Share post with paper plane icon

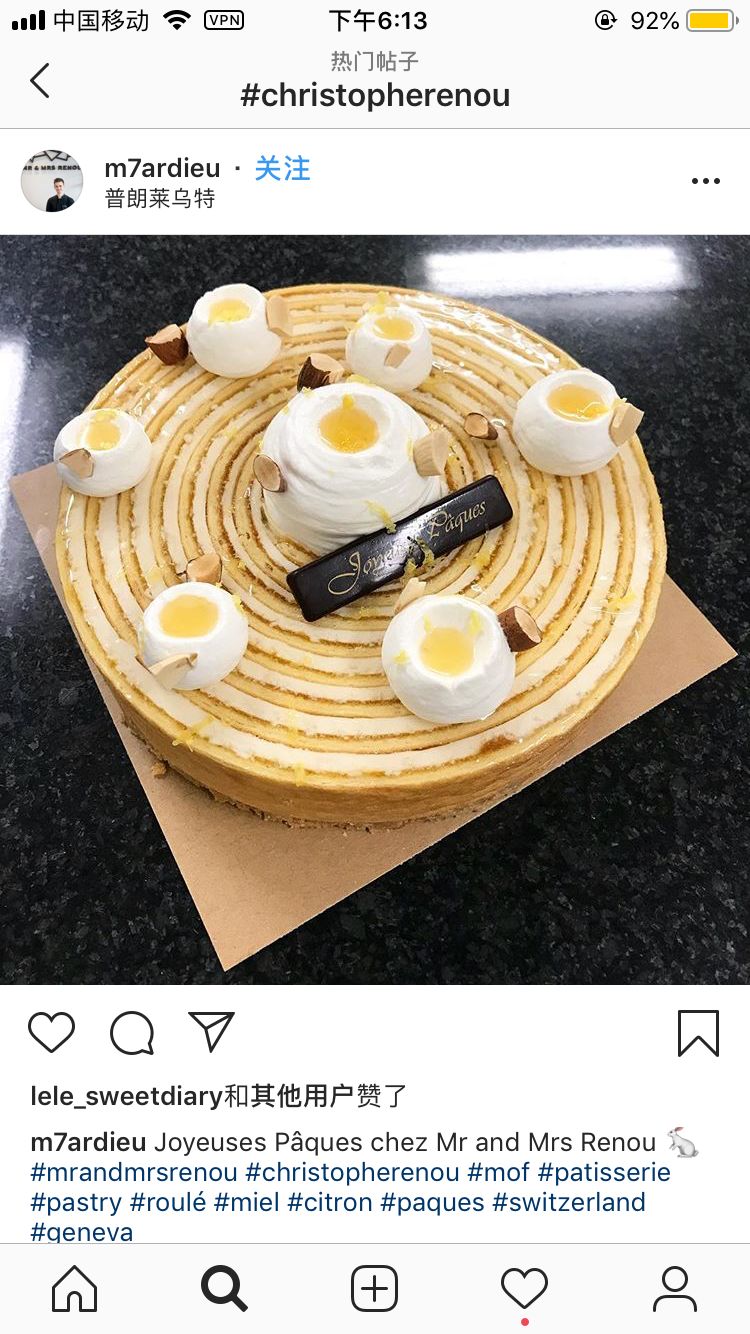(x=211, y=1031)
